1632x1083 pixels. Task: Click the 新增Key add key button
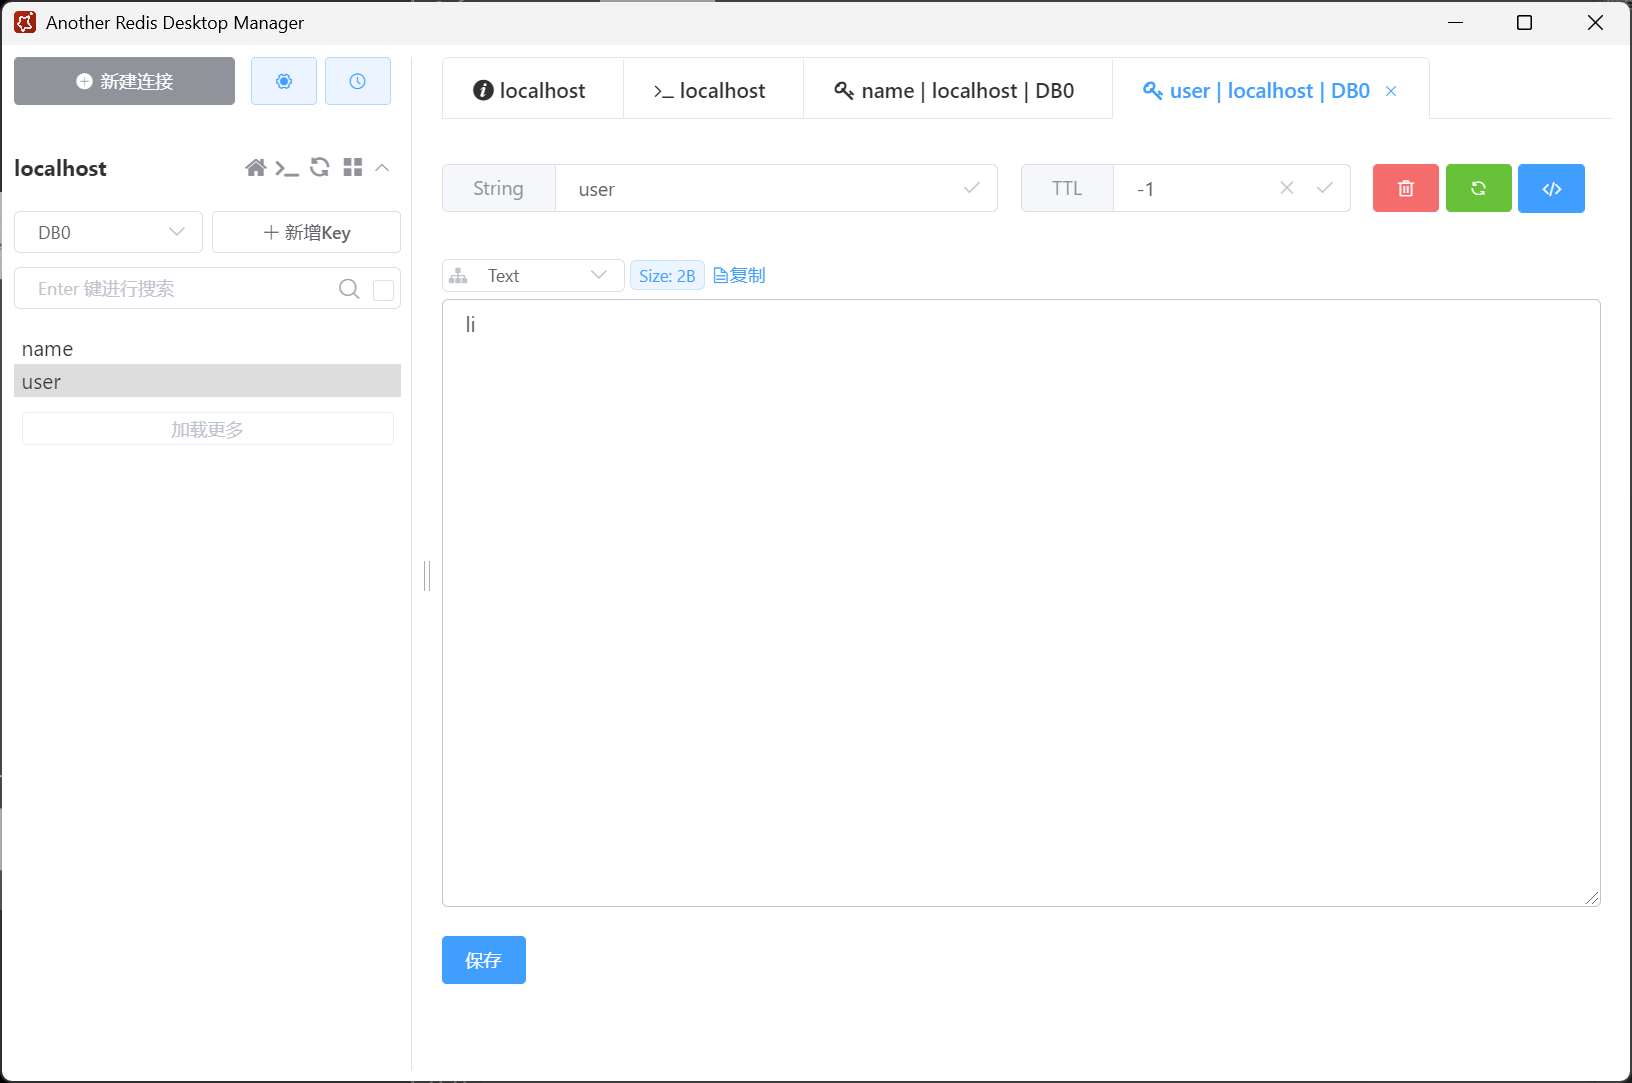click(306, 233)
